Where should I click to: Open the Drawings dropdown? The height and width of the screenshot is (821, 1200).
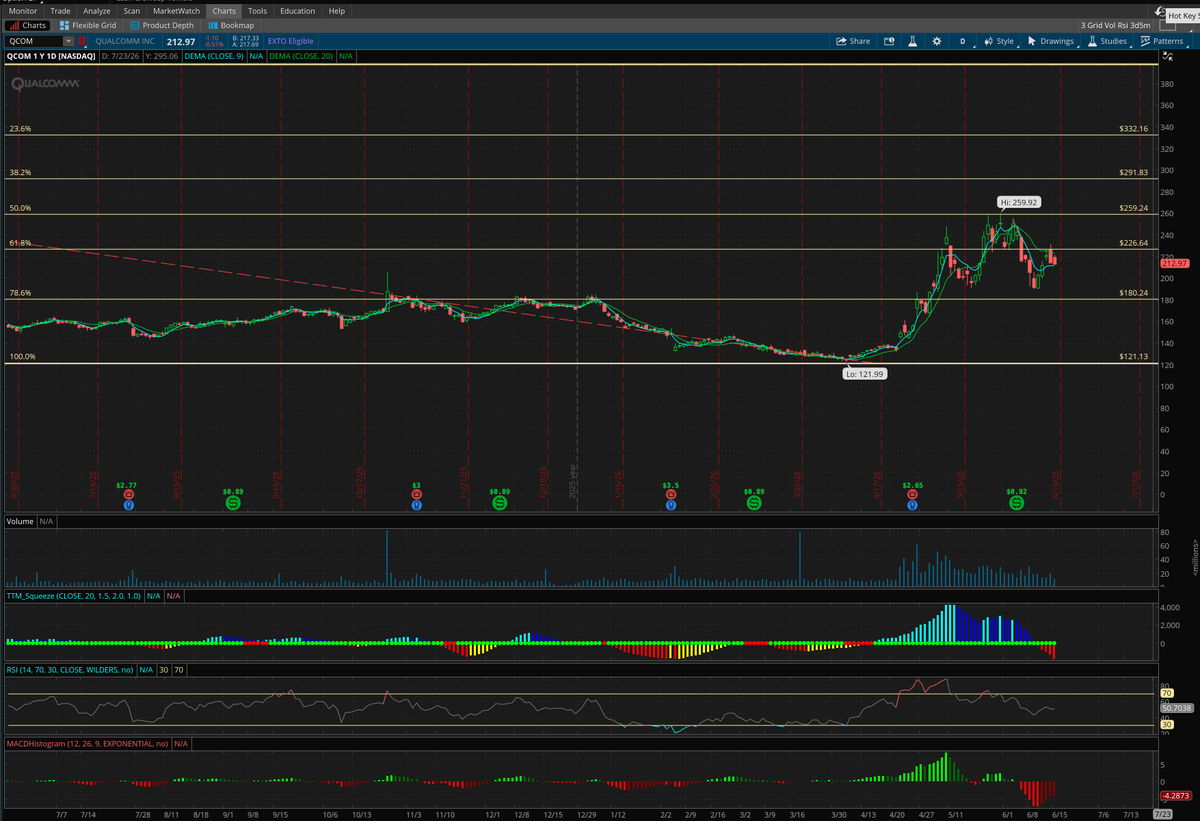1051,41
